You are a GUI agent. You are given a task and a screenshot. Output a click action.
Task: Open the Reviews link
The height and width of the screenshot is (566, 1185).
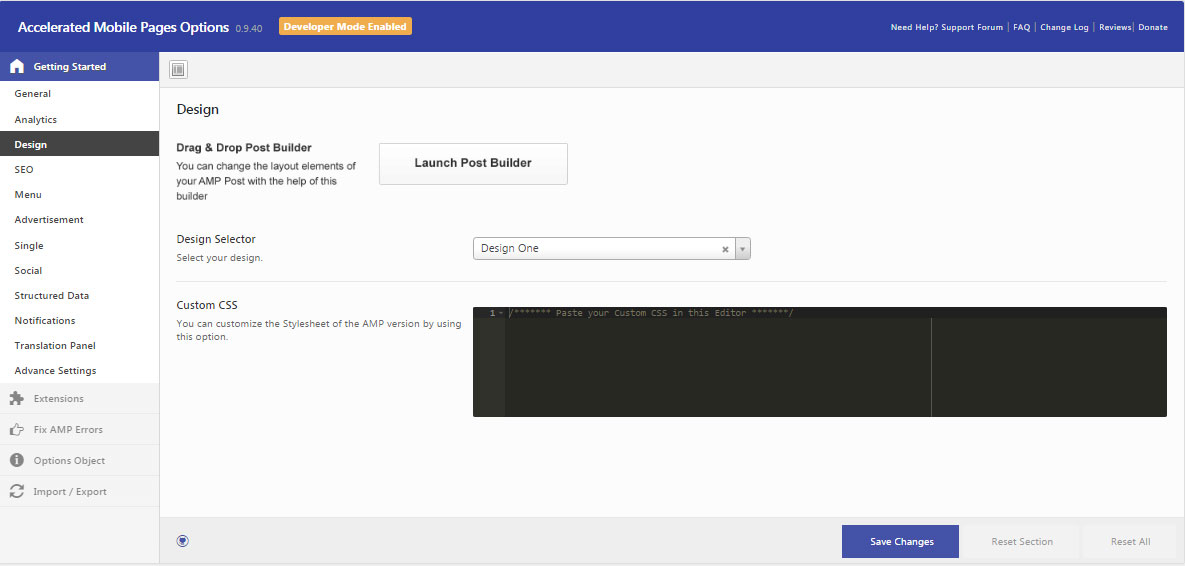click(1115, 27)
